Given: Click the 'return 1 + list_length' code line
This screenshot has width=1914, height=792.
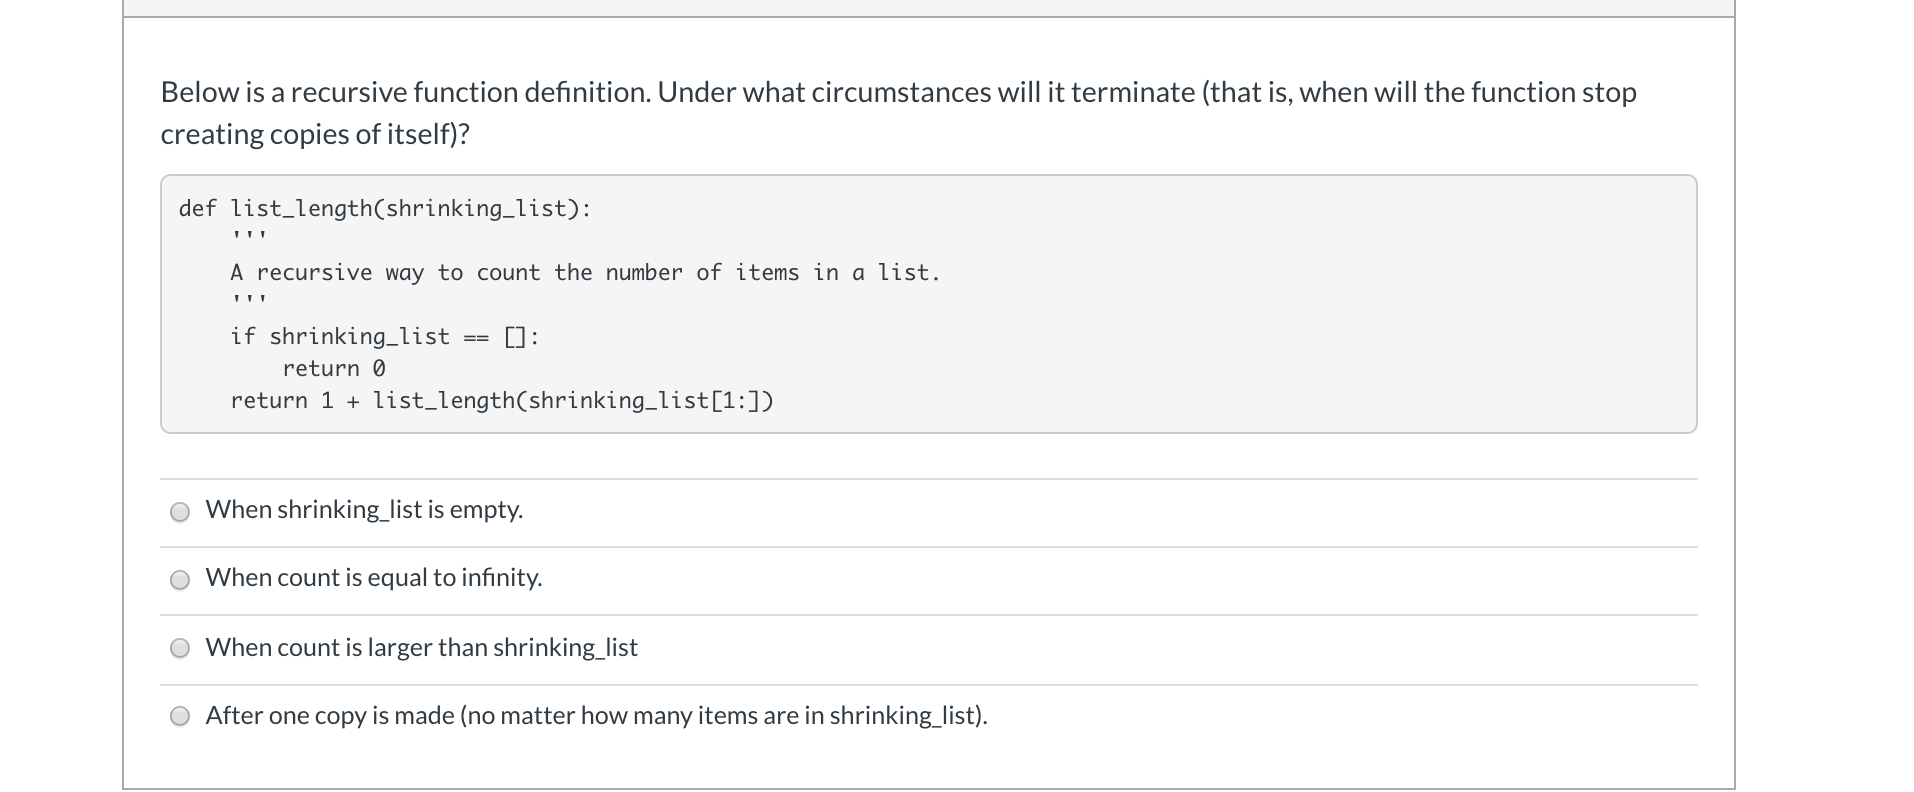Looking at the screenshot, I should tap(502, 401).
